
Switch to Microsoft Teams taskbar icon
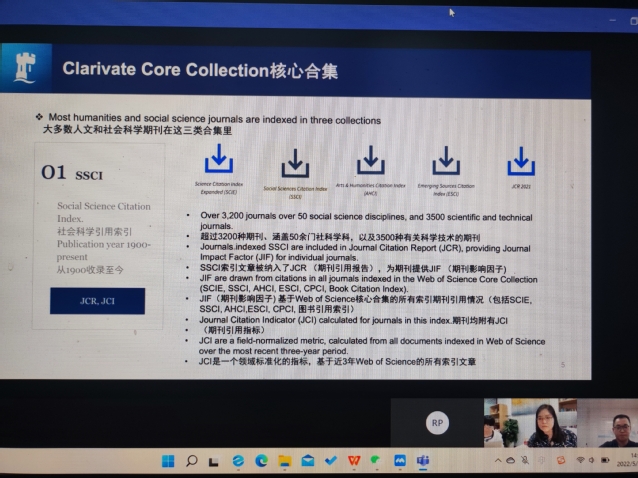[423, 461]
